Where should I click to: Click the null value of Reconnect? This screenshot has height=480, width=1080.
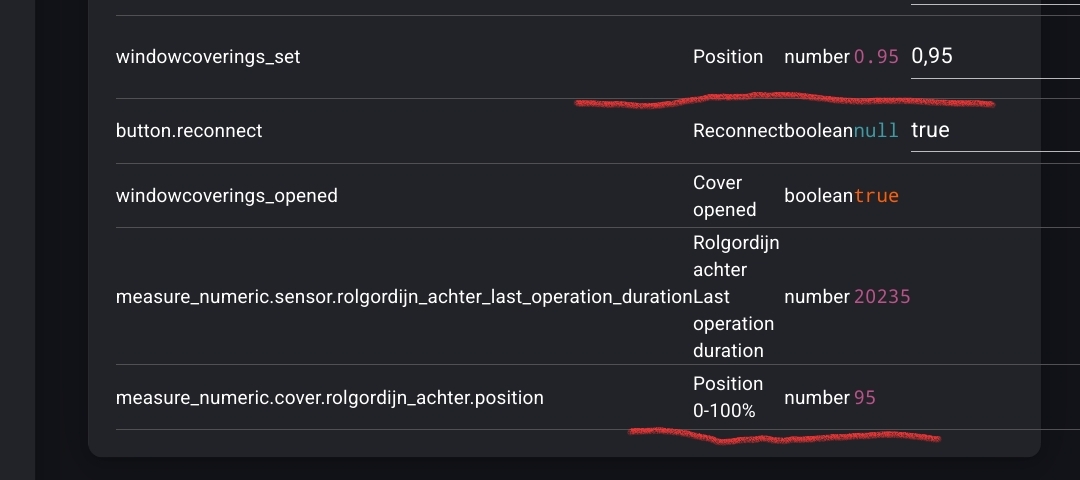point(876,131)
